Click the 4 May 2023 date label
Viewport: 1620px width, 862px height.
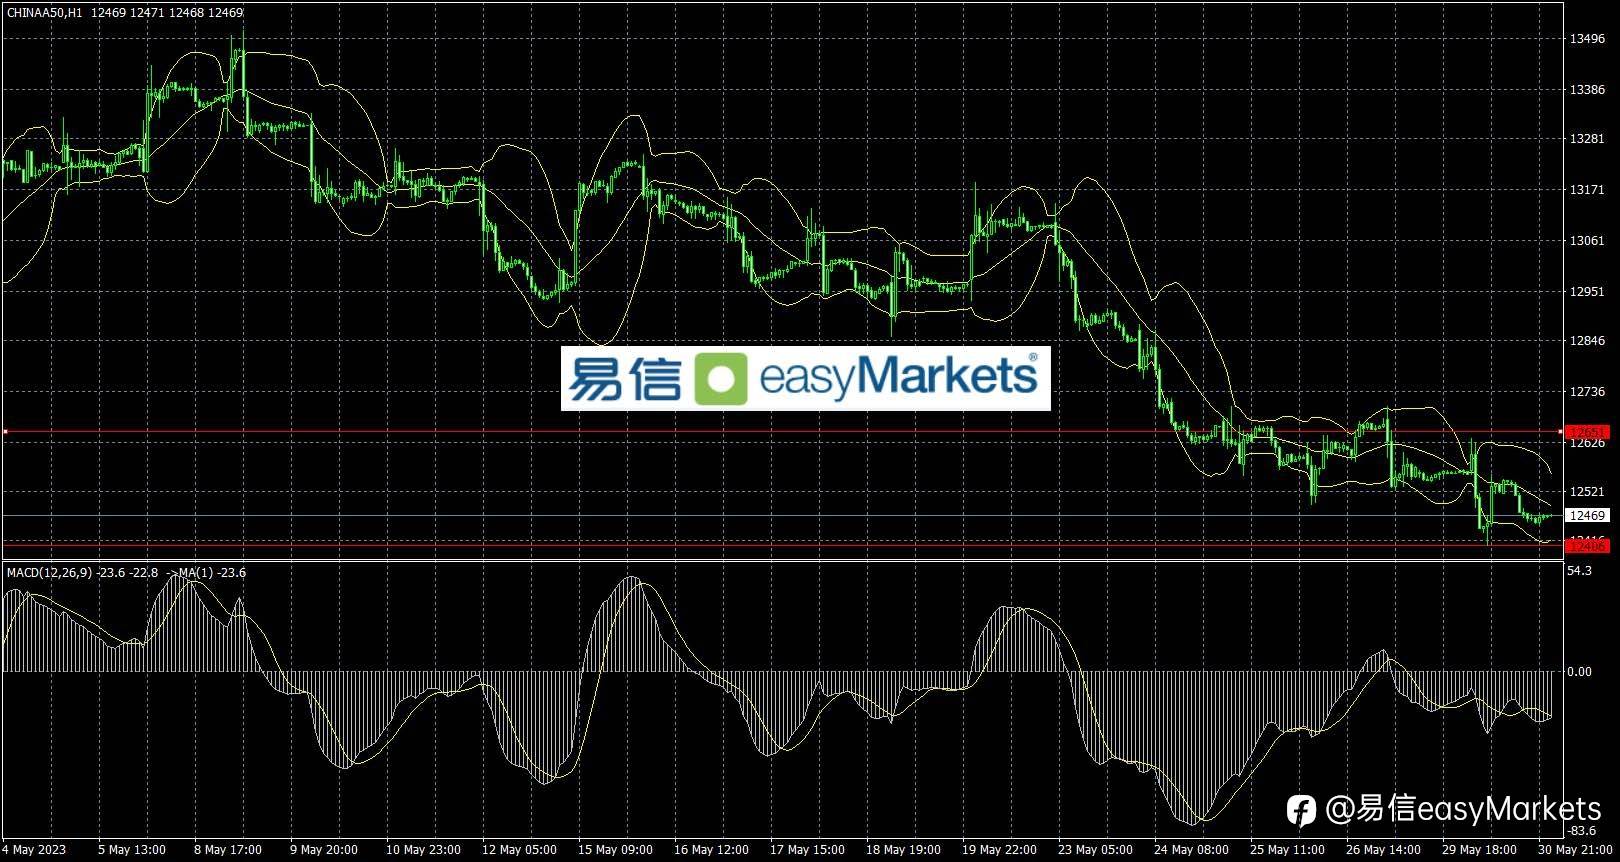coord(36,850)
